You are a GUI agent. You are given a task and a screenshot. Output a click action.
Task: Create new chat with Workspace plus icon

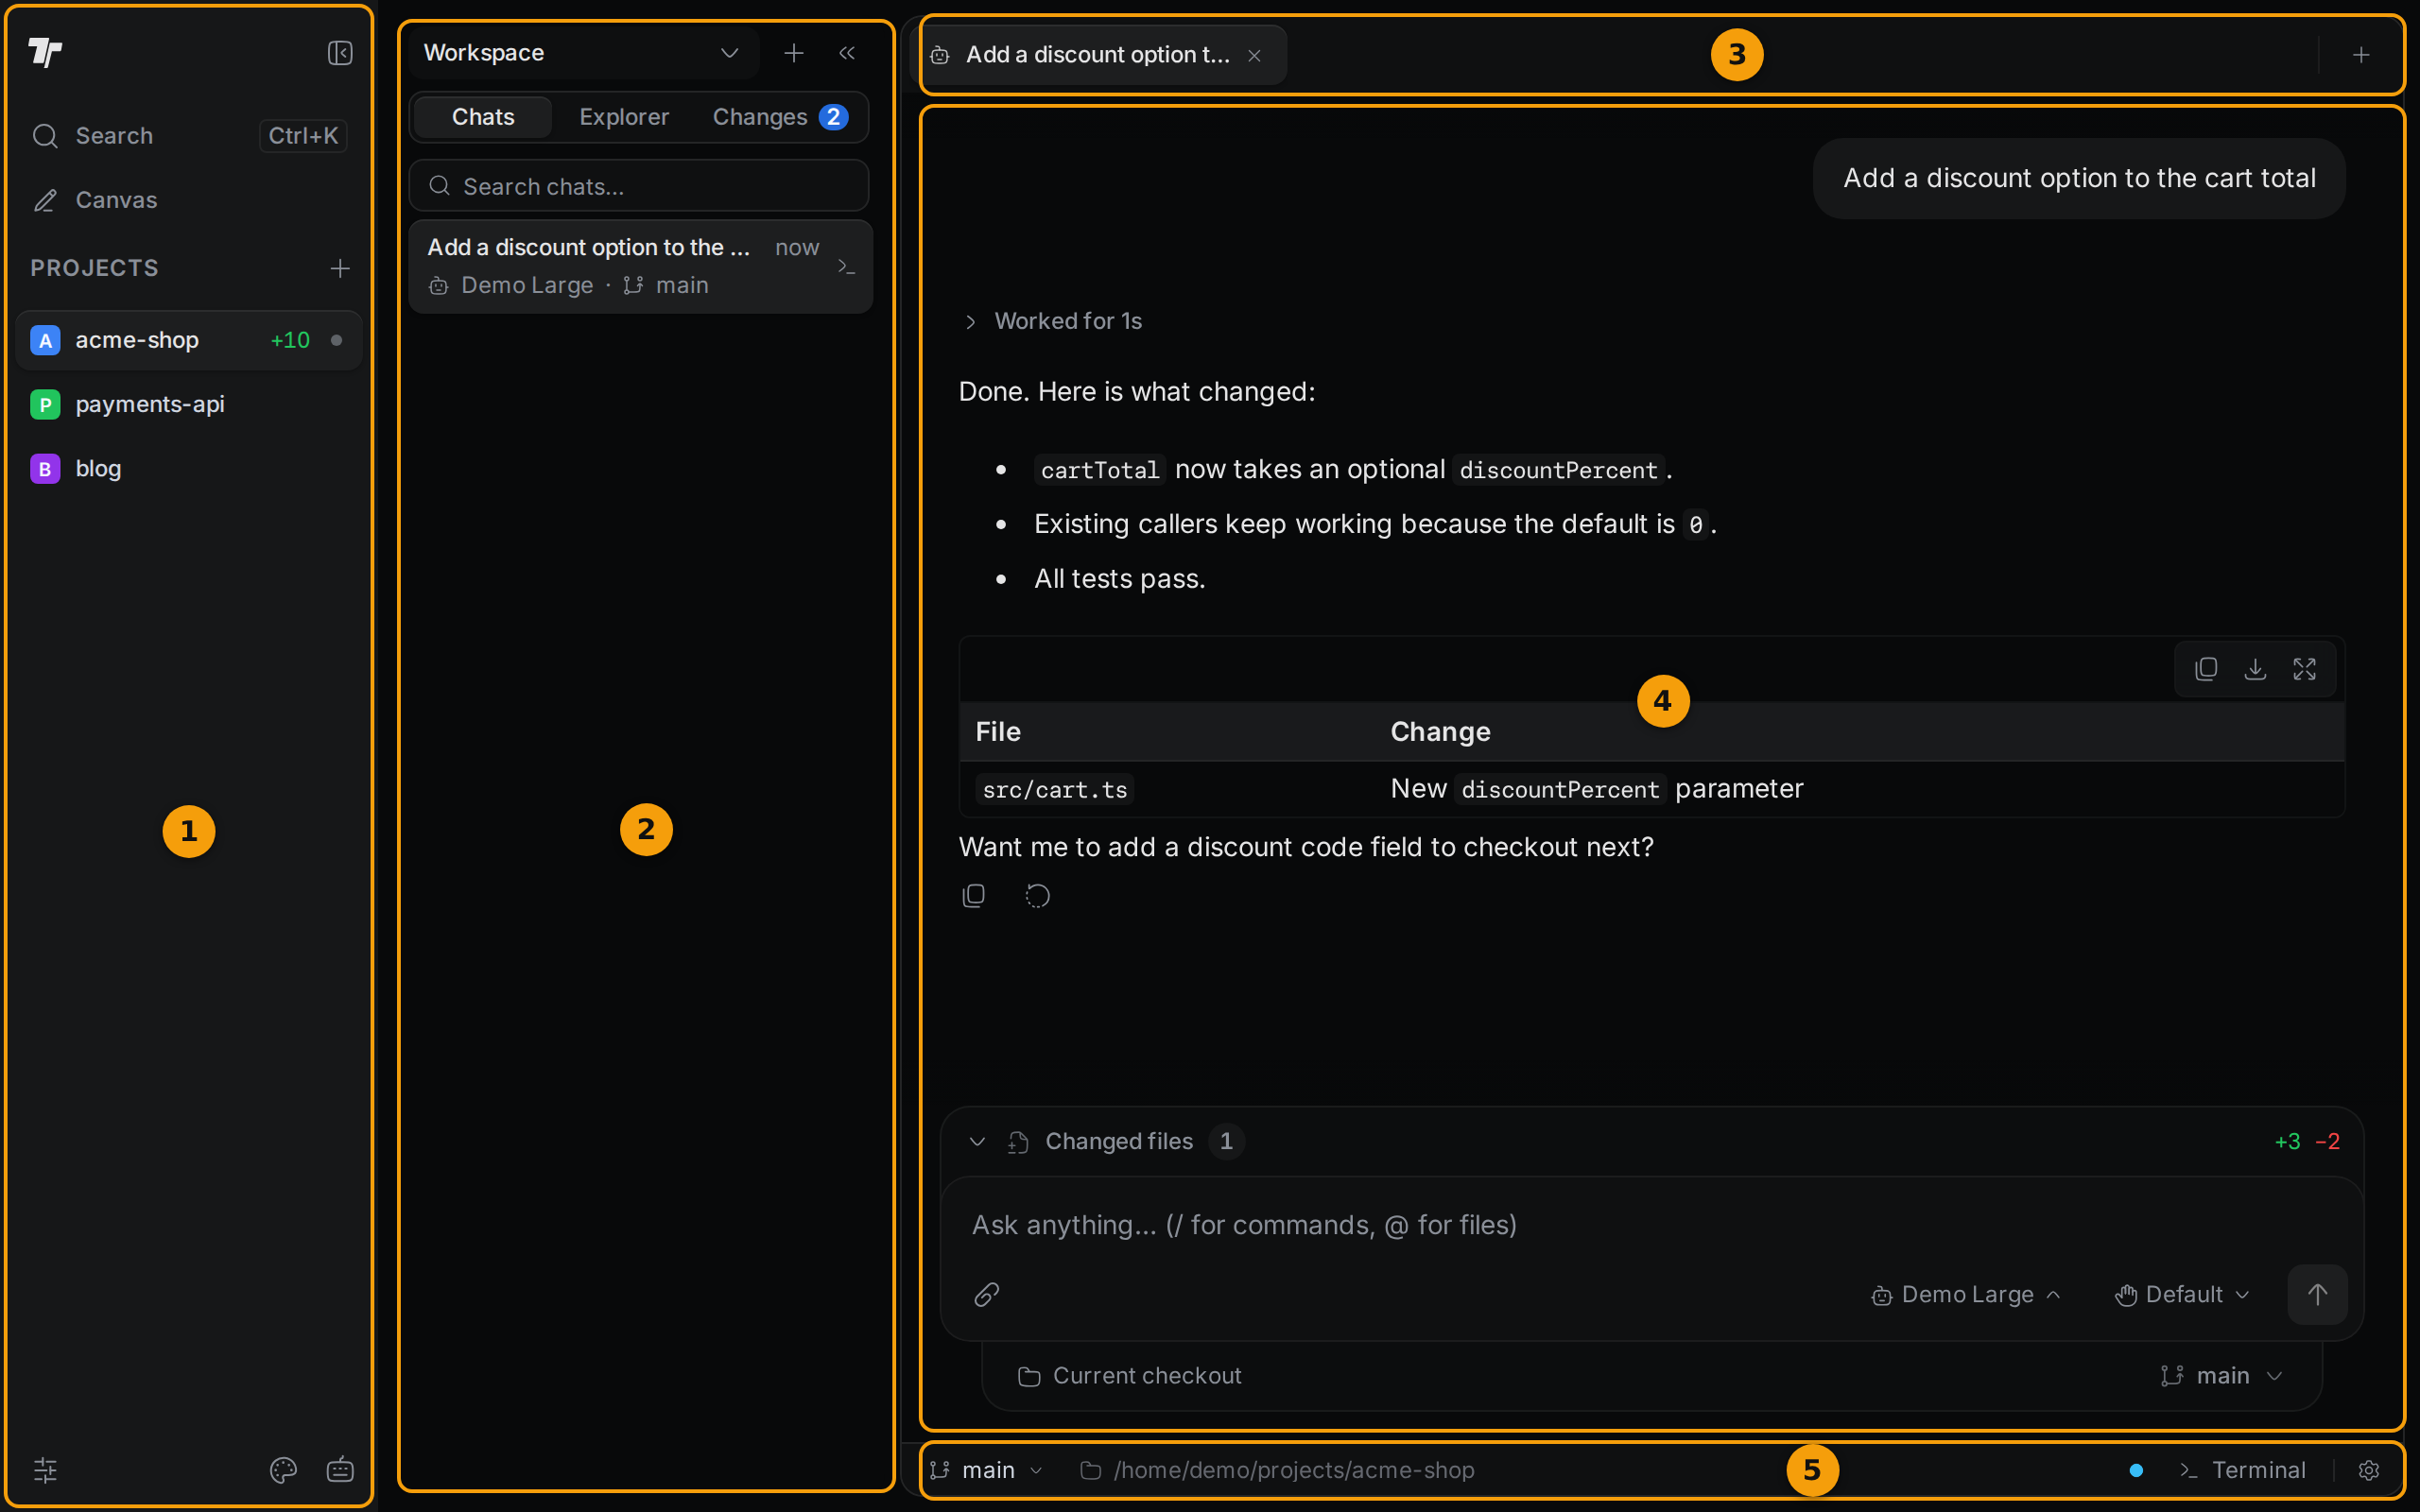click(x=794, y=53)
